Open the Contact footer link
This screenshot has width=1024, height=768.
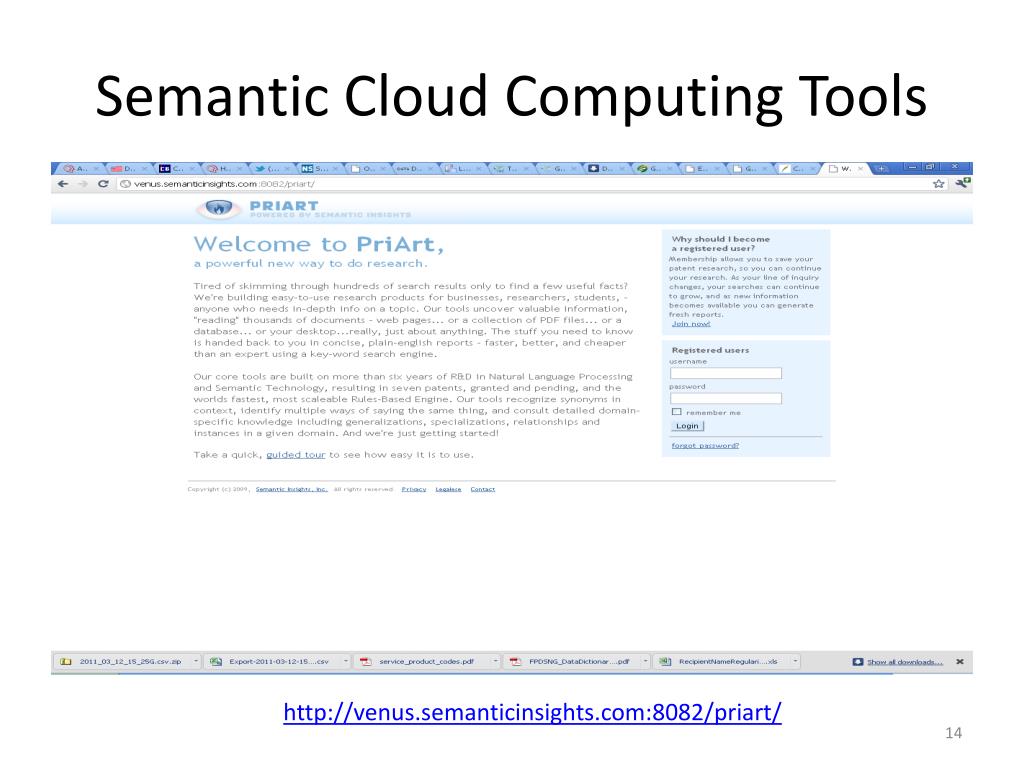tap(483, 489)
